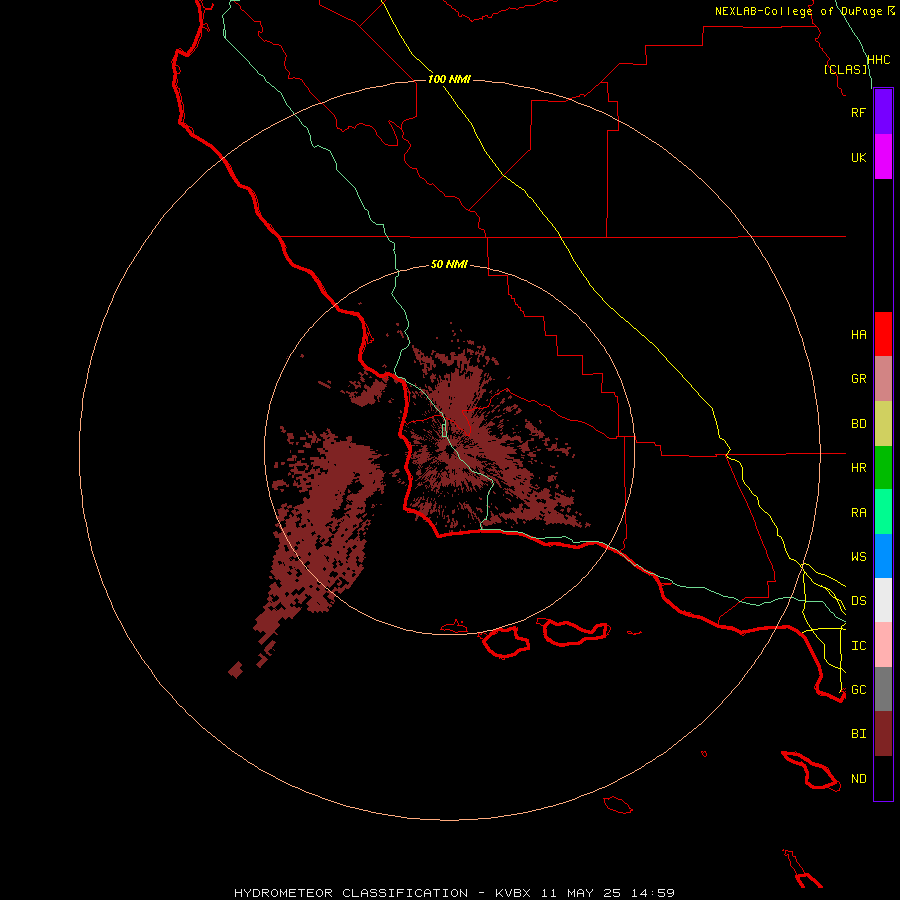The height and width of the screenshot is (900, 900).
Task: Click the HA legend label
Action: 858,335
